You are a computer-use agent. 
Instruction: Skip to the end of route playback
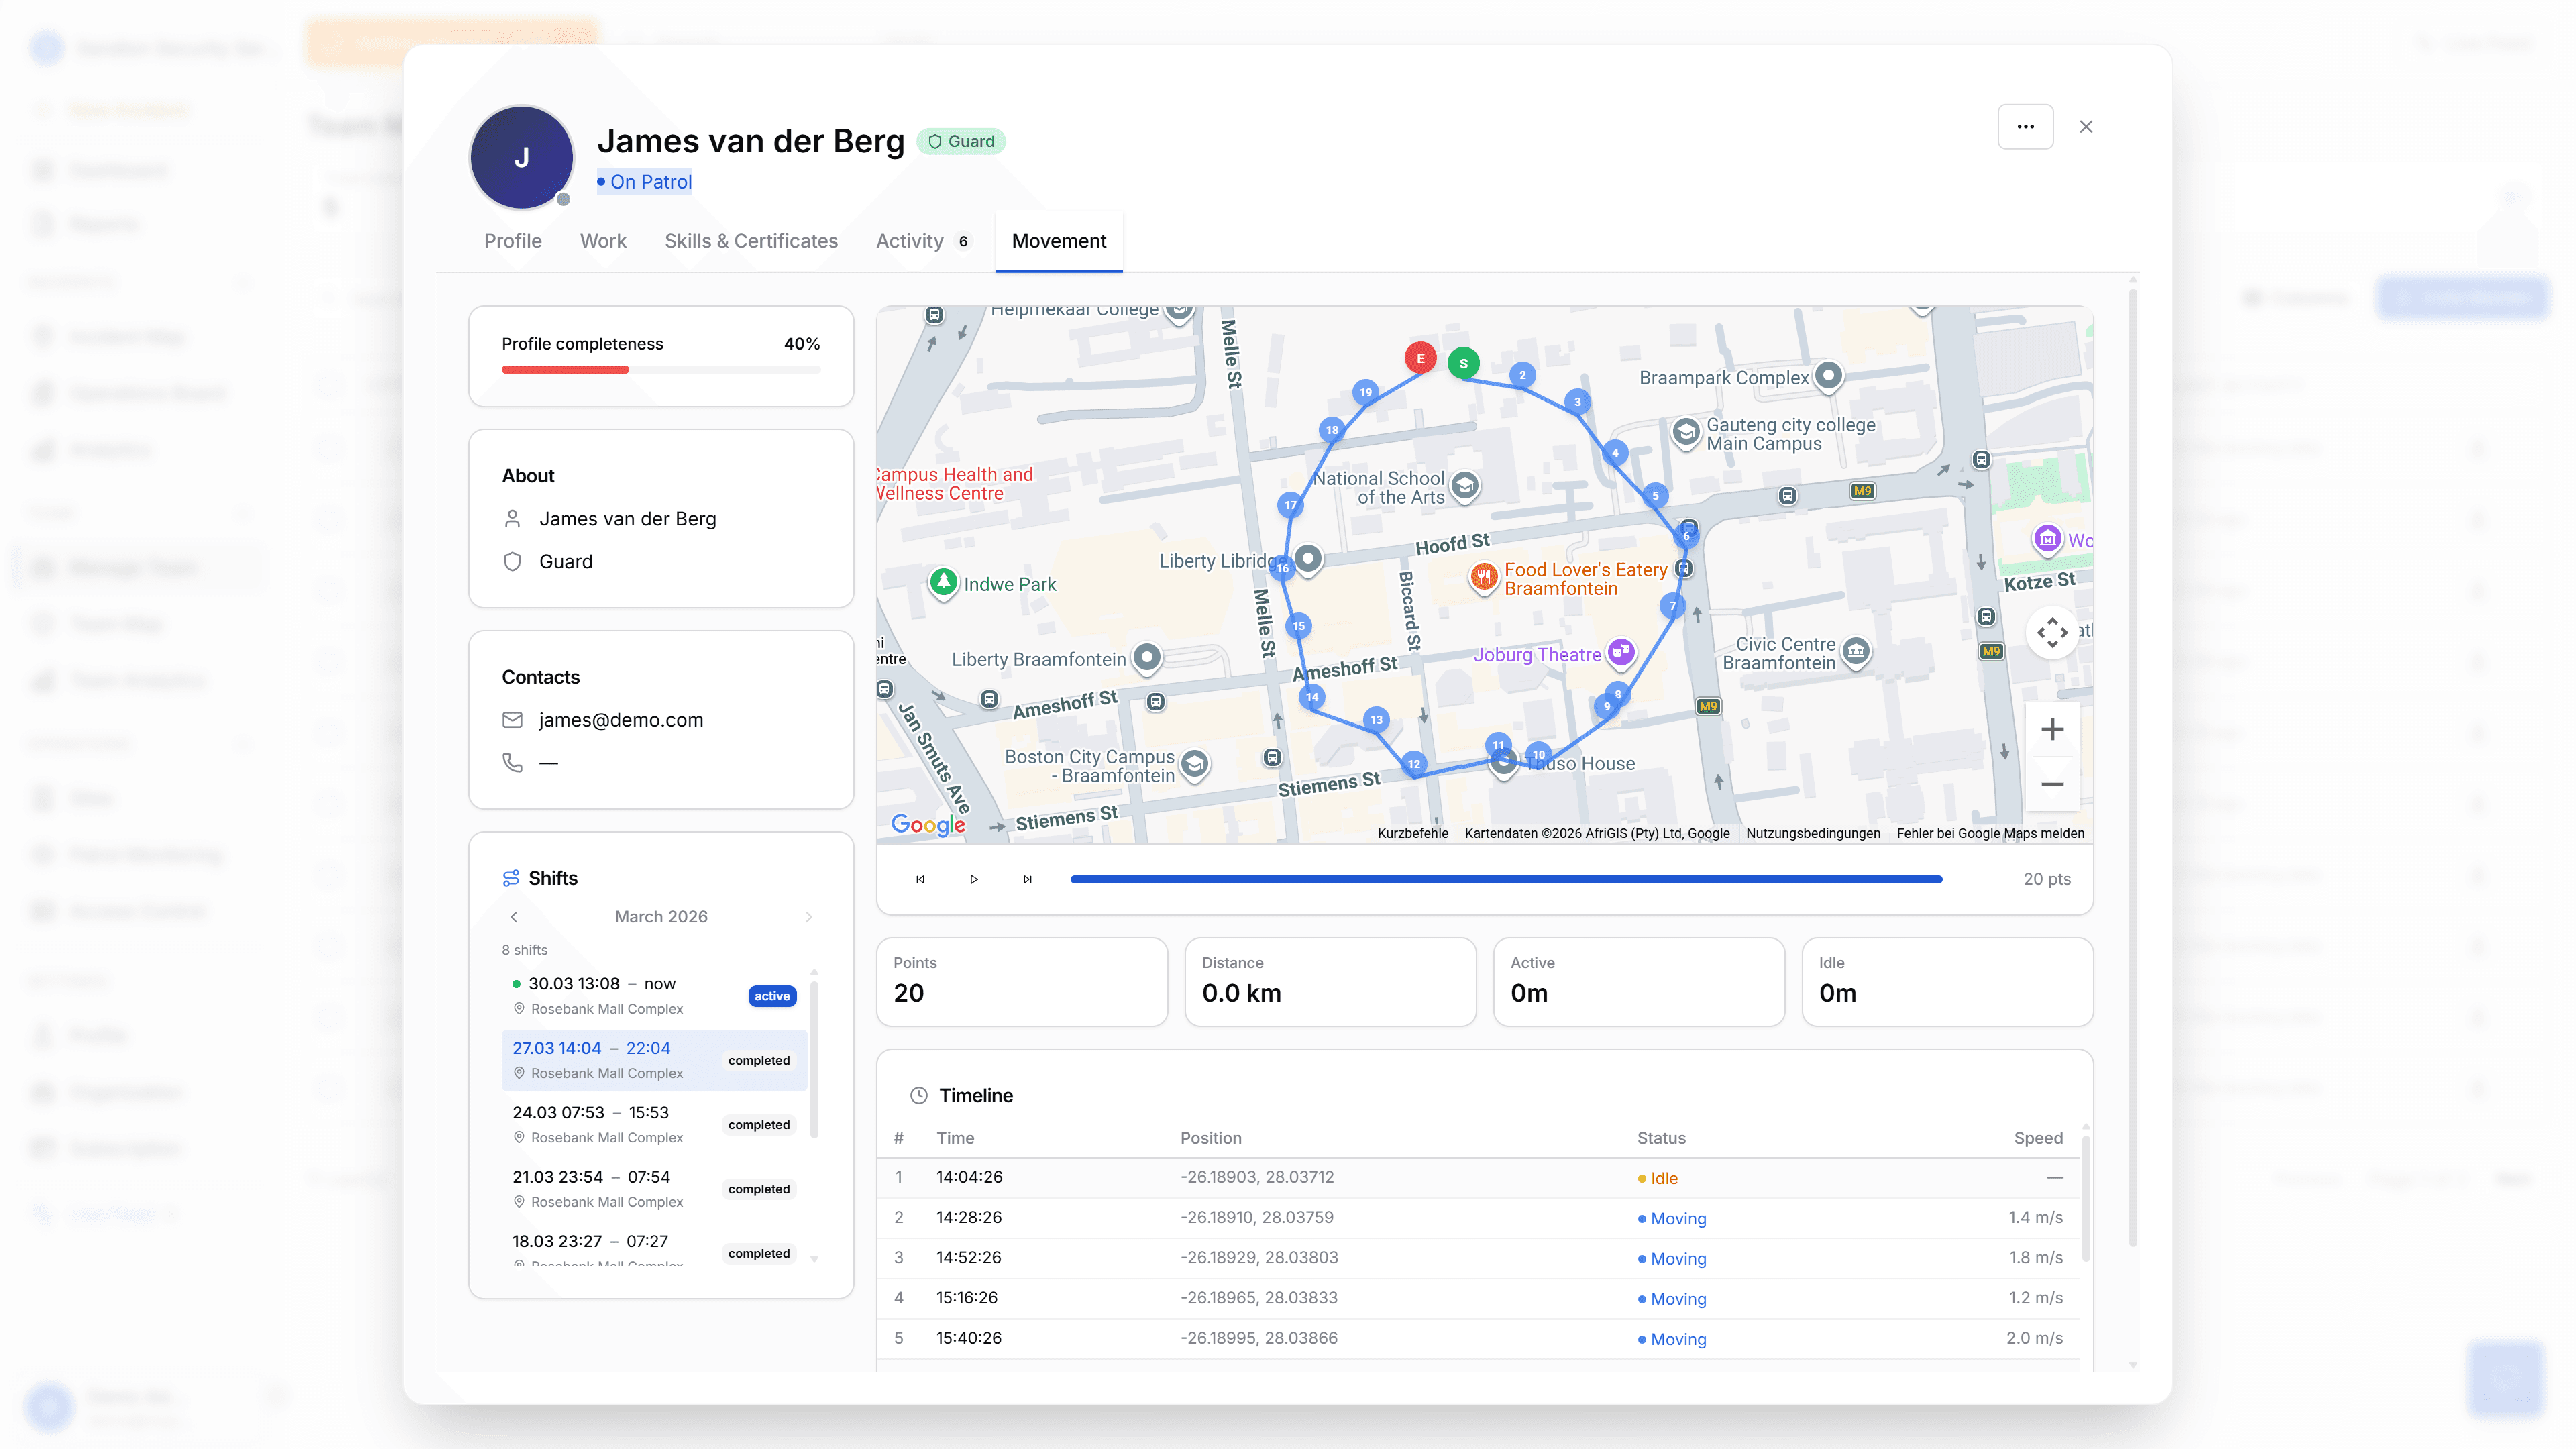[1027, 879]
